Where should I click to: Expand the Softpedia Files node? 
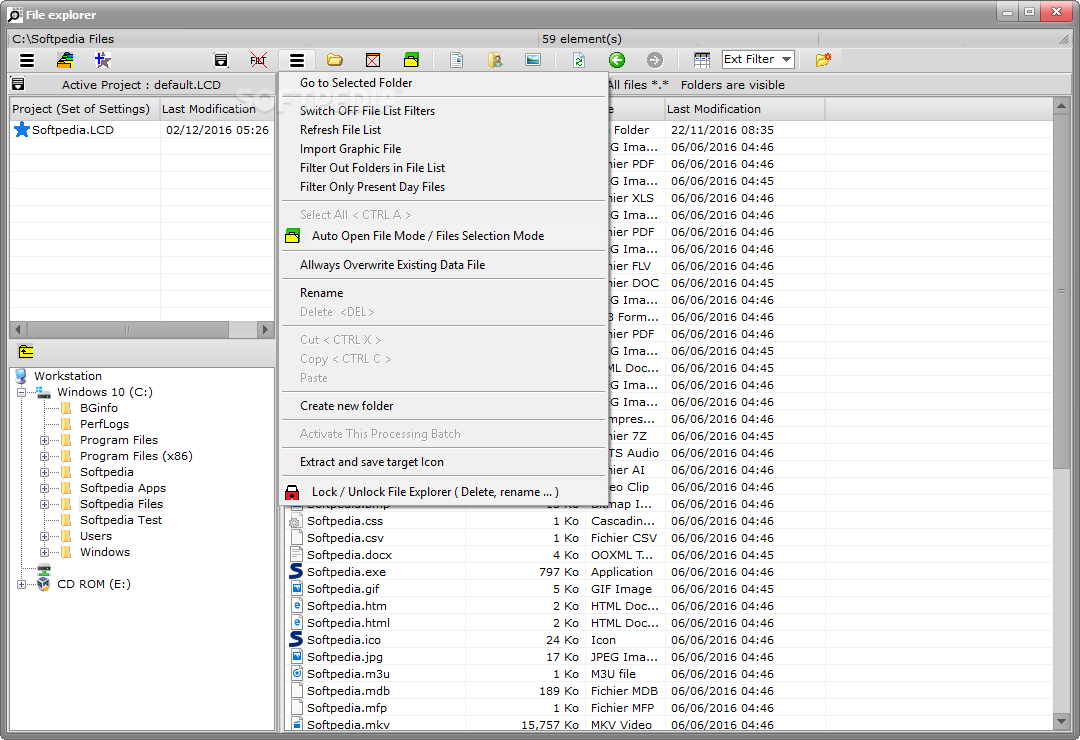44,504
